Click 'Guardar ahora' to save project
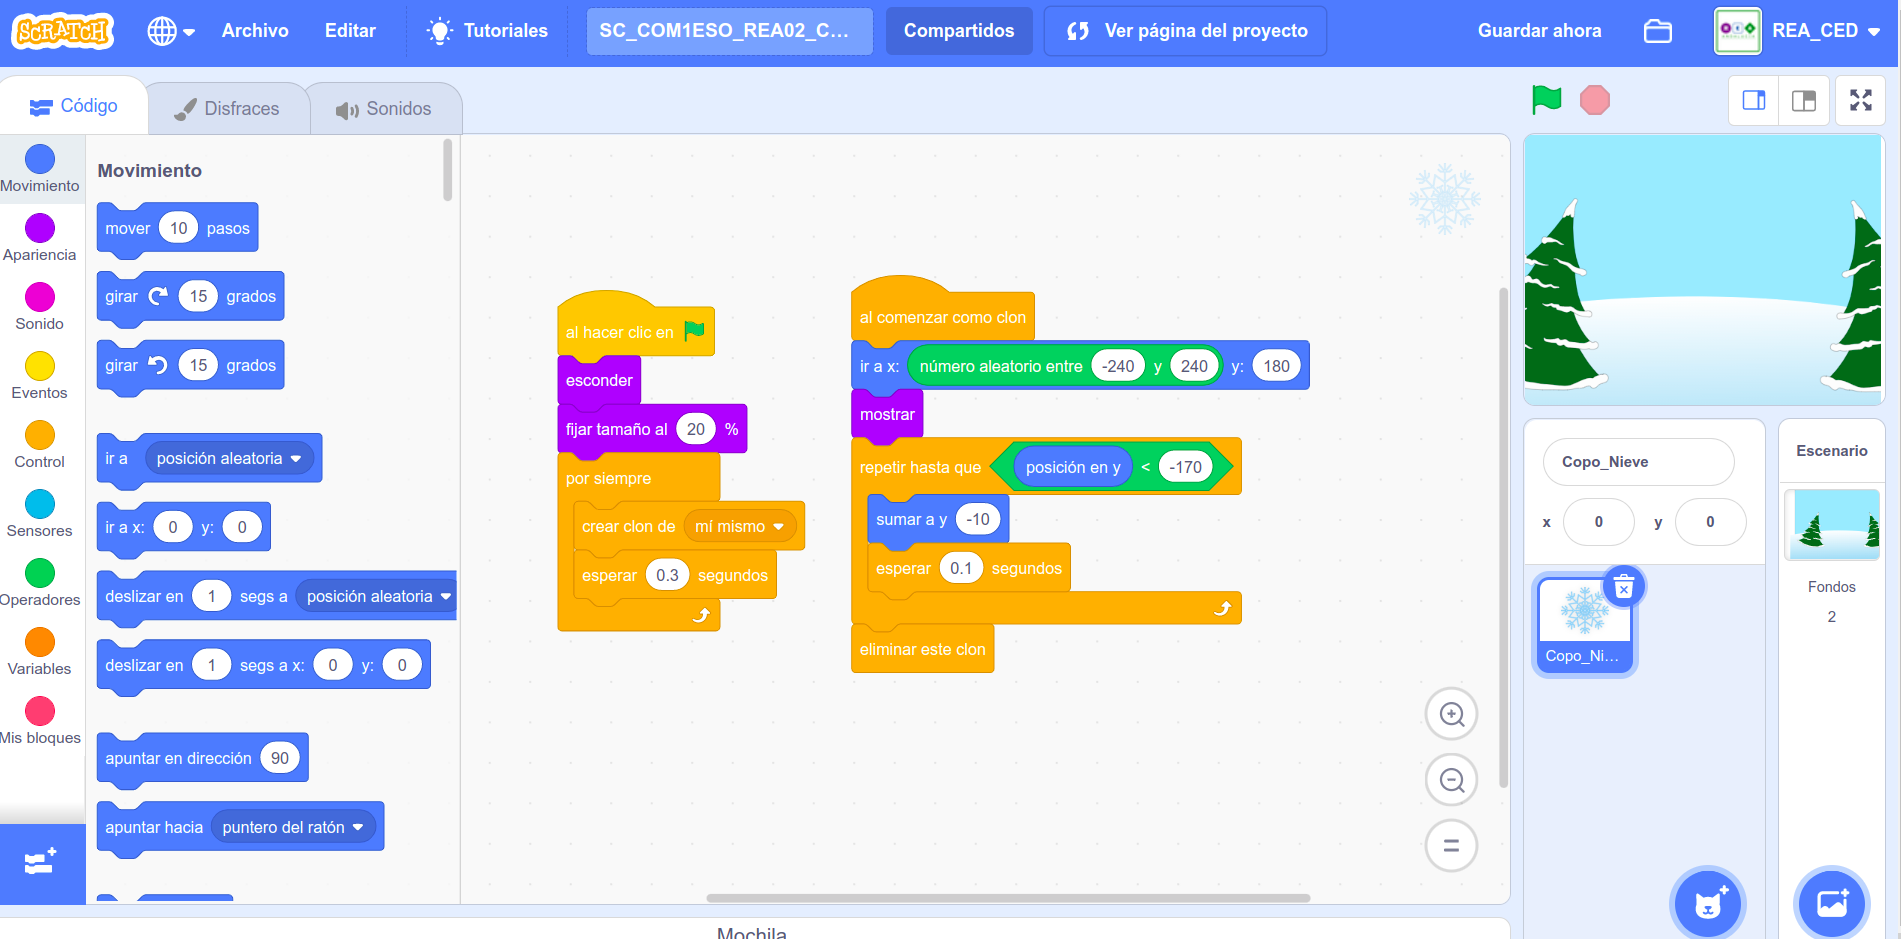1901x939 pixels. (1539, 31)
